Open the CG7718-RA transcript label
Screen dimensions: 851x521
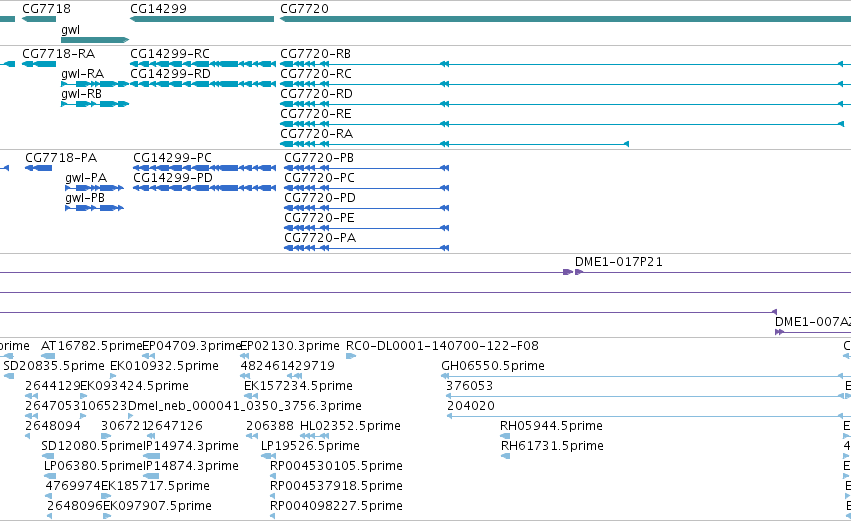(58, 54)
